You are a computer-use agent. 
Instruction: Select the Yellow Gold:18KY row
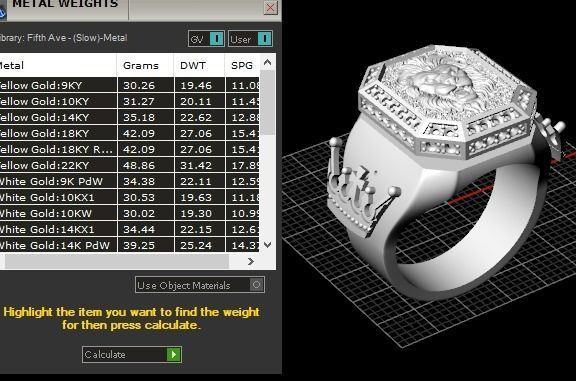pos(129,133)
